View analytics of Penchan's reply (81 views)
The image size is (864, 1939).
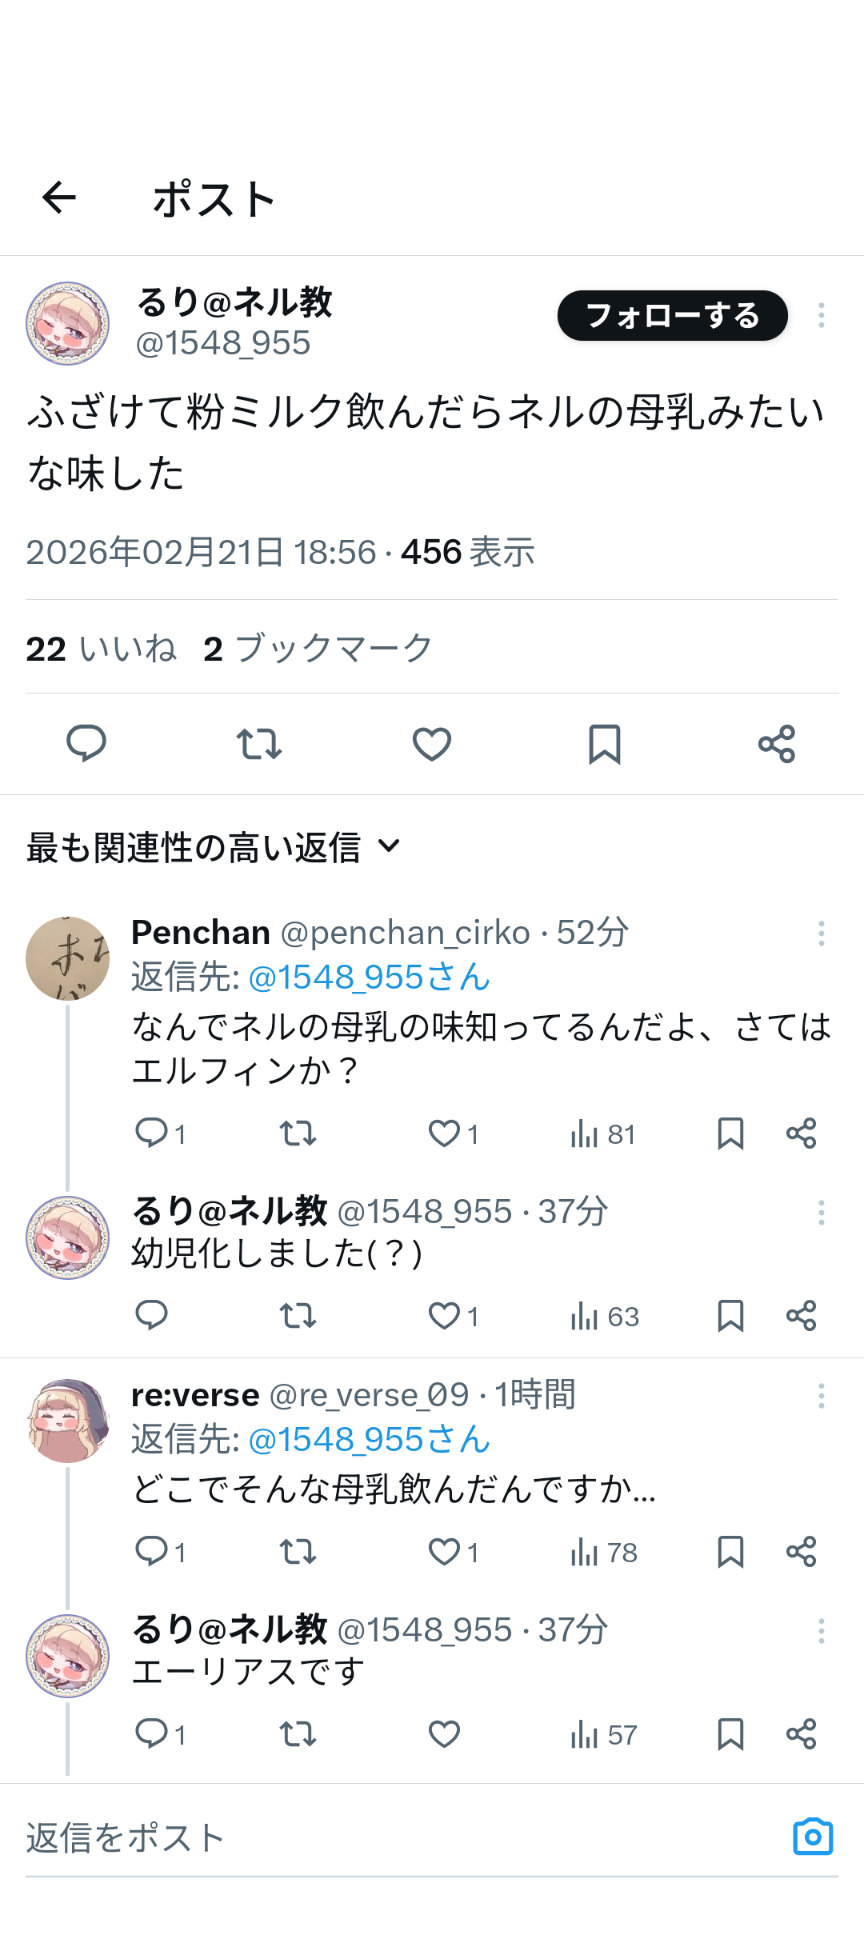coord(602,1134)
